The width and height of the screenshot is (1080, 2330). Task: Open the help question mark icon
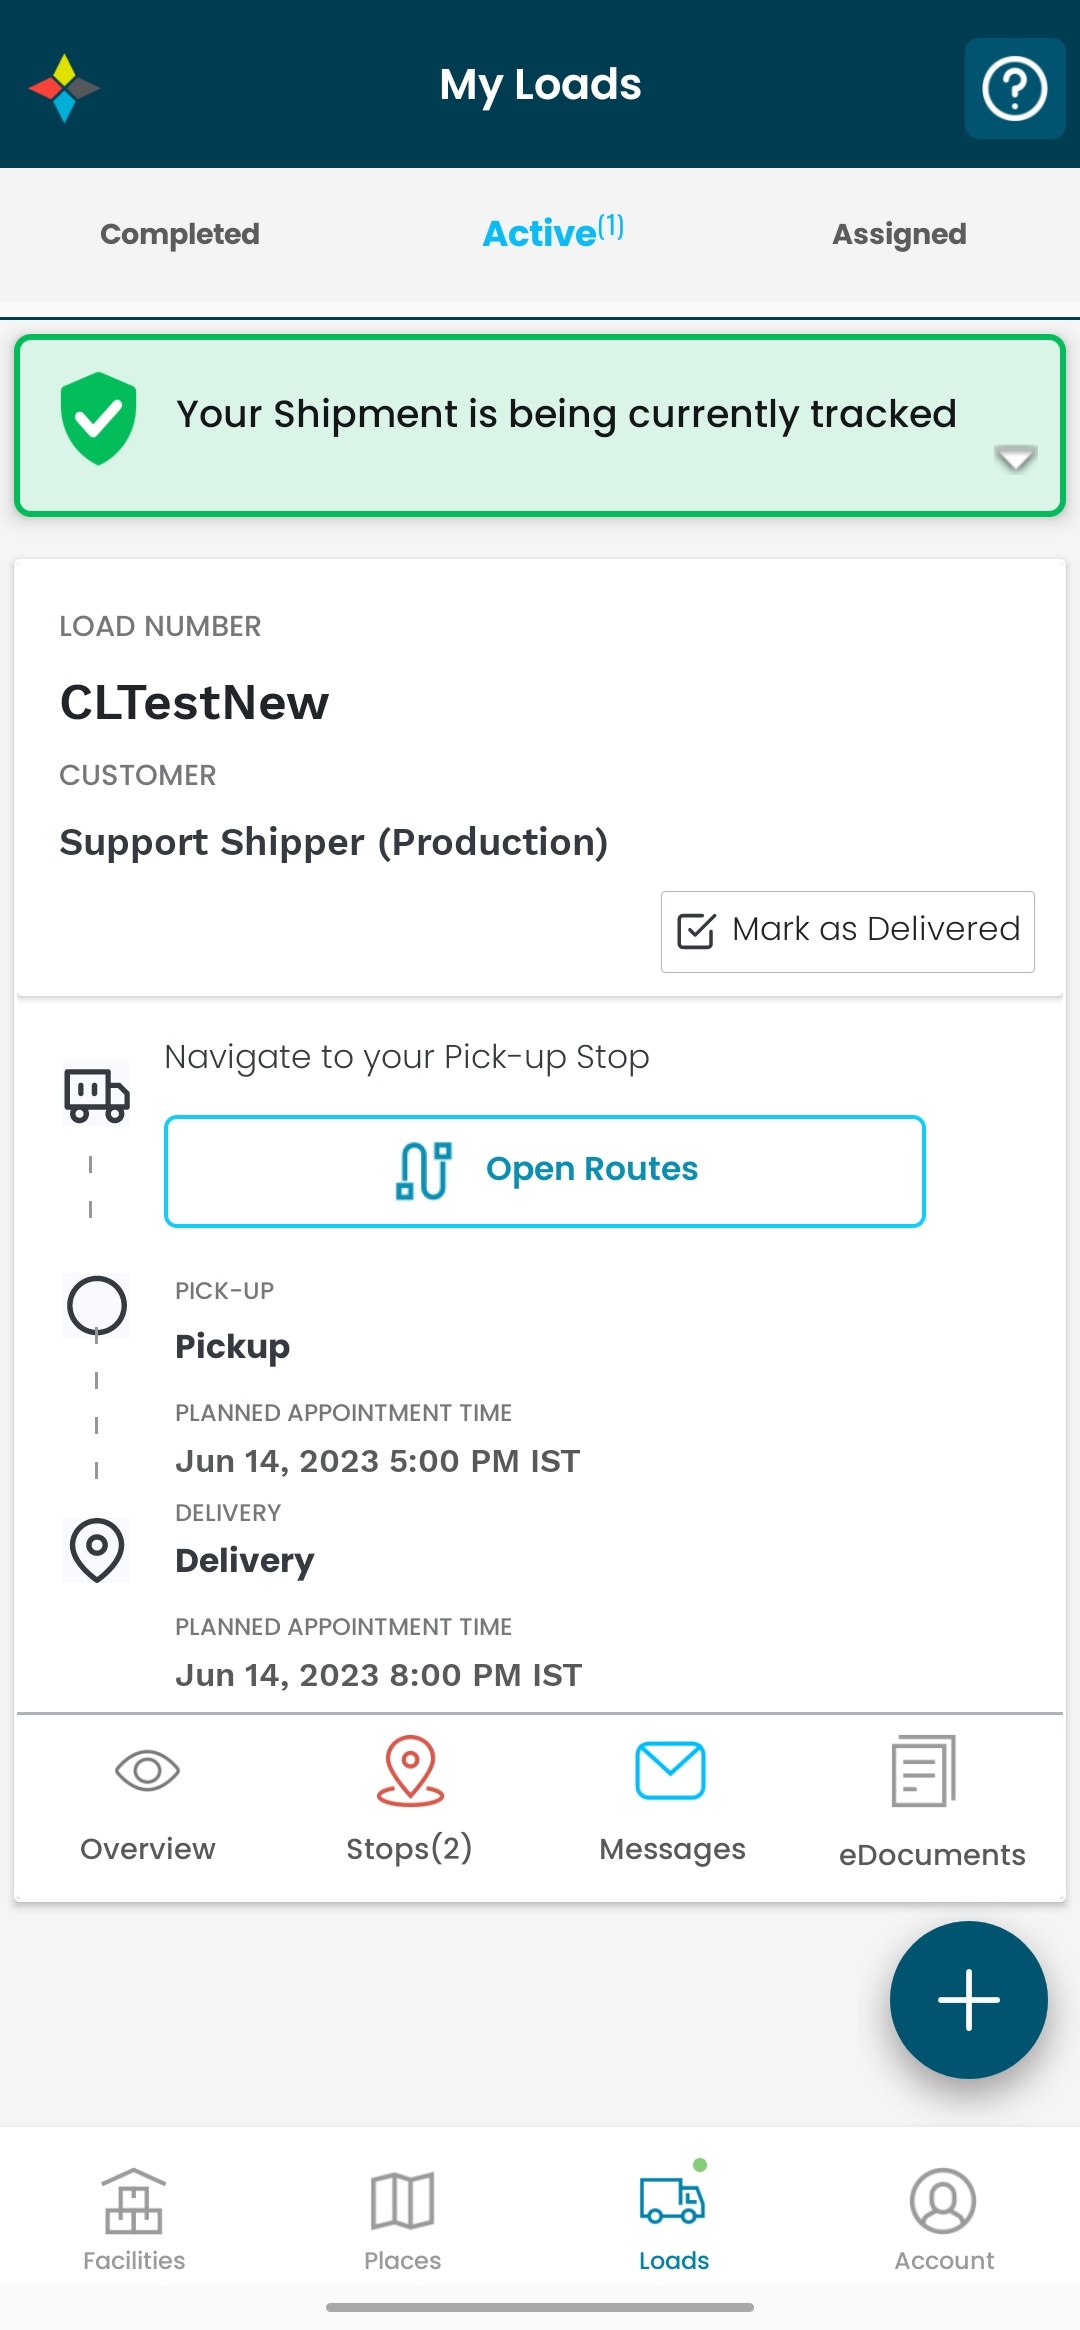pyautogui.click(x=1014, y=88)
